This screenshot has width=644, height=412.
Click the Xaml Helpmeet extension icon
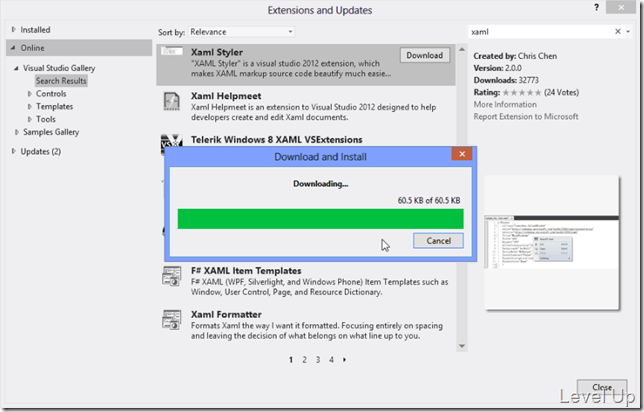172,101
